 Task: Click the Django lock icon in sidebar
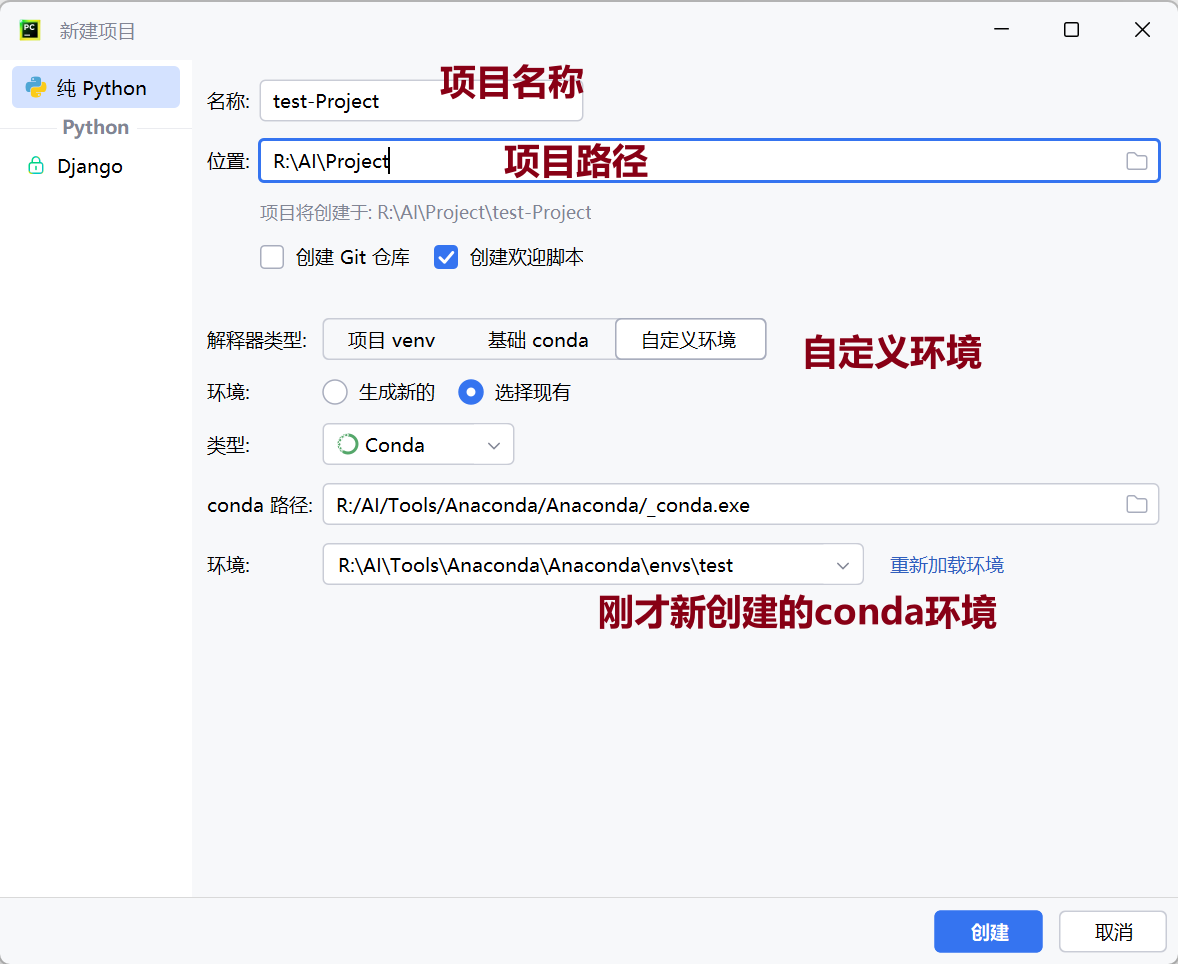click(37, 166)
